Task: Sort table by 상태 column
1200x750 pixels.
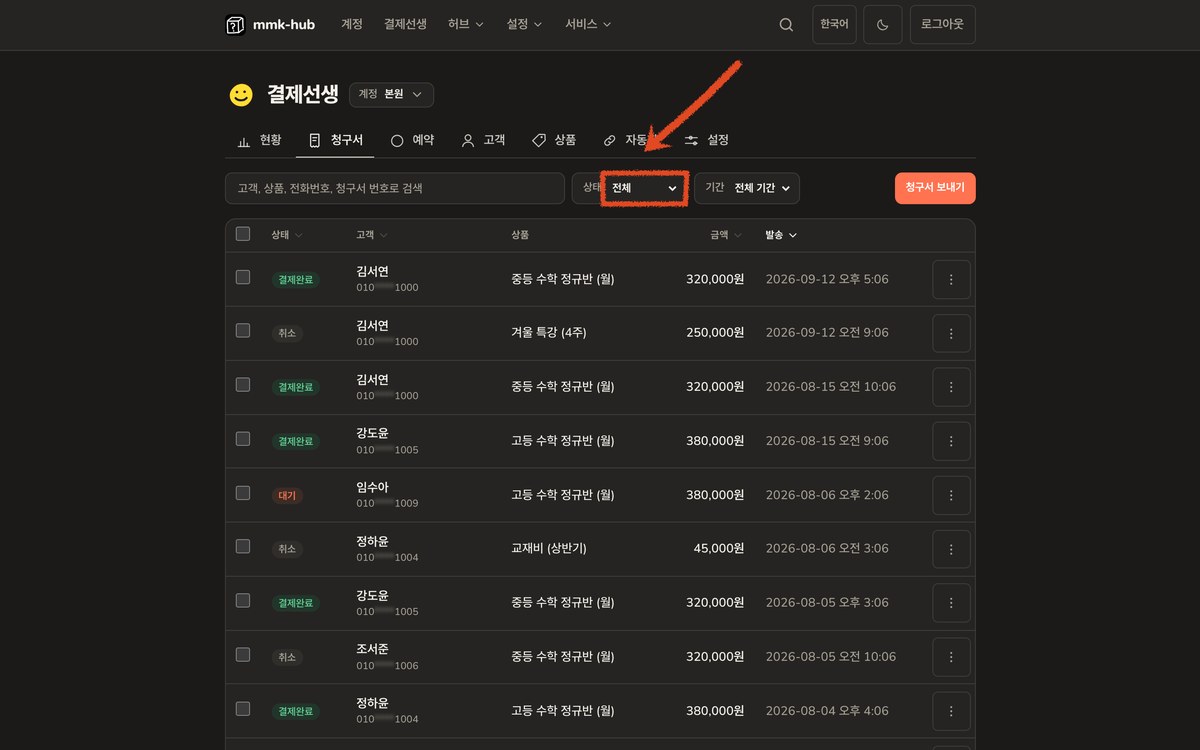Action: tap(287, 235)
